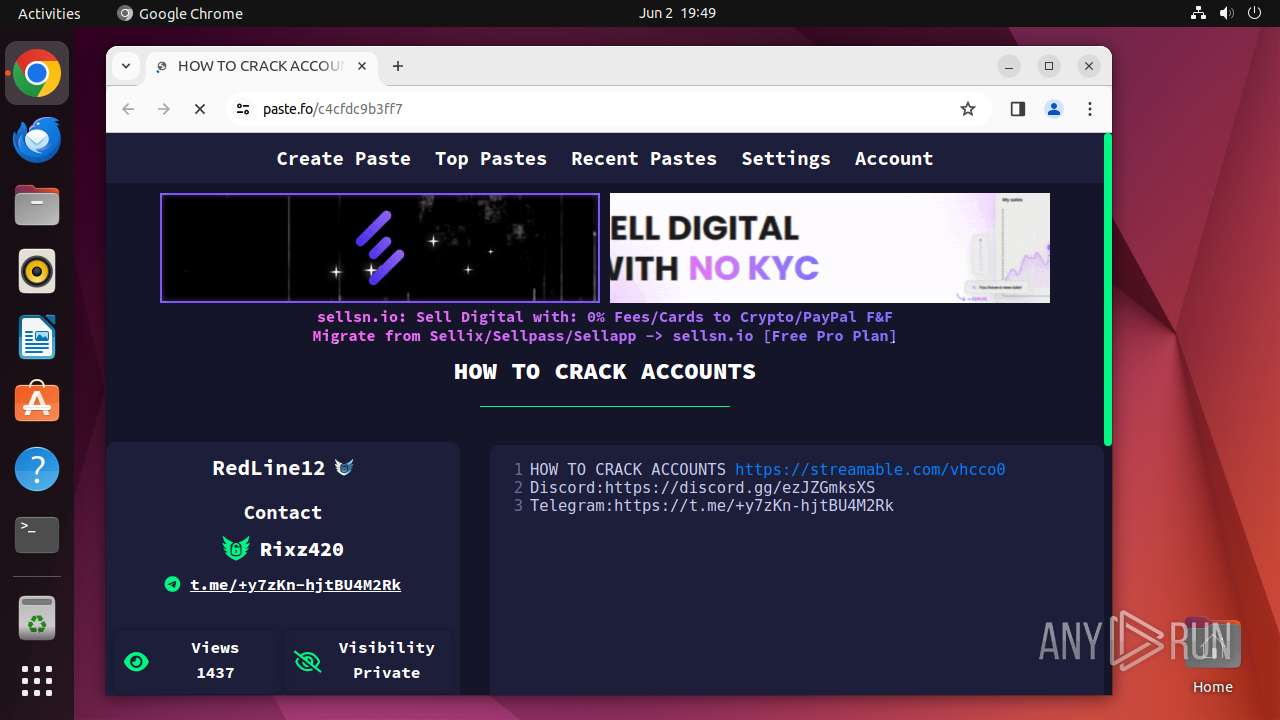Click the Visibility Private label
Screen dimensions: 1280x720
(386, 660)
